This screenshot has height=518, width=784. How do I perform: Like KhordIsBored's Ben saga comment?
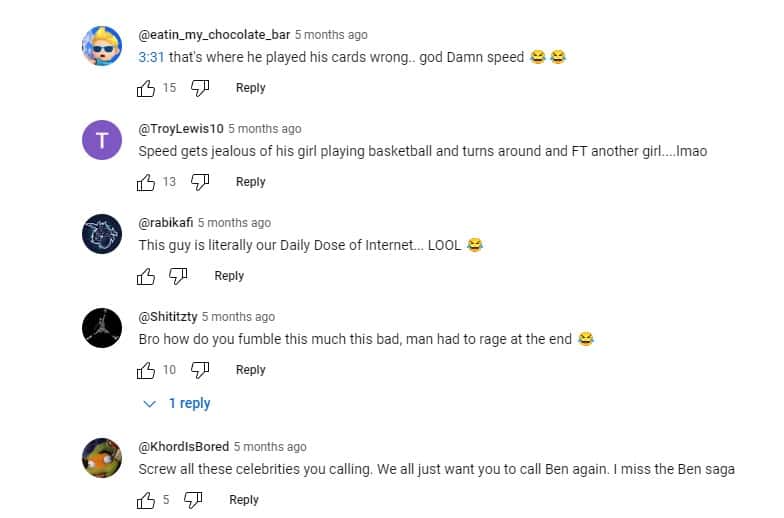[146, 500]
